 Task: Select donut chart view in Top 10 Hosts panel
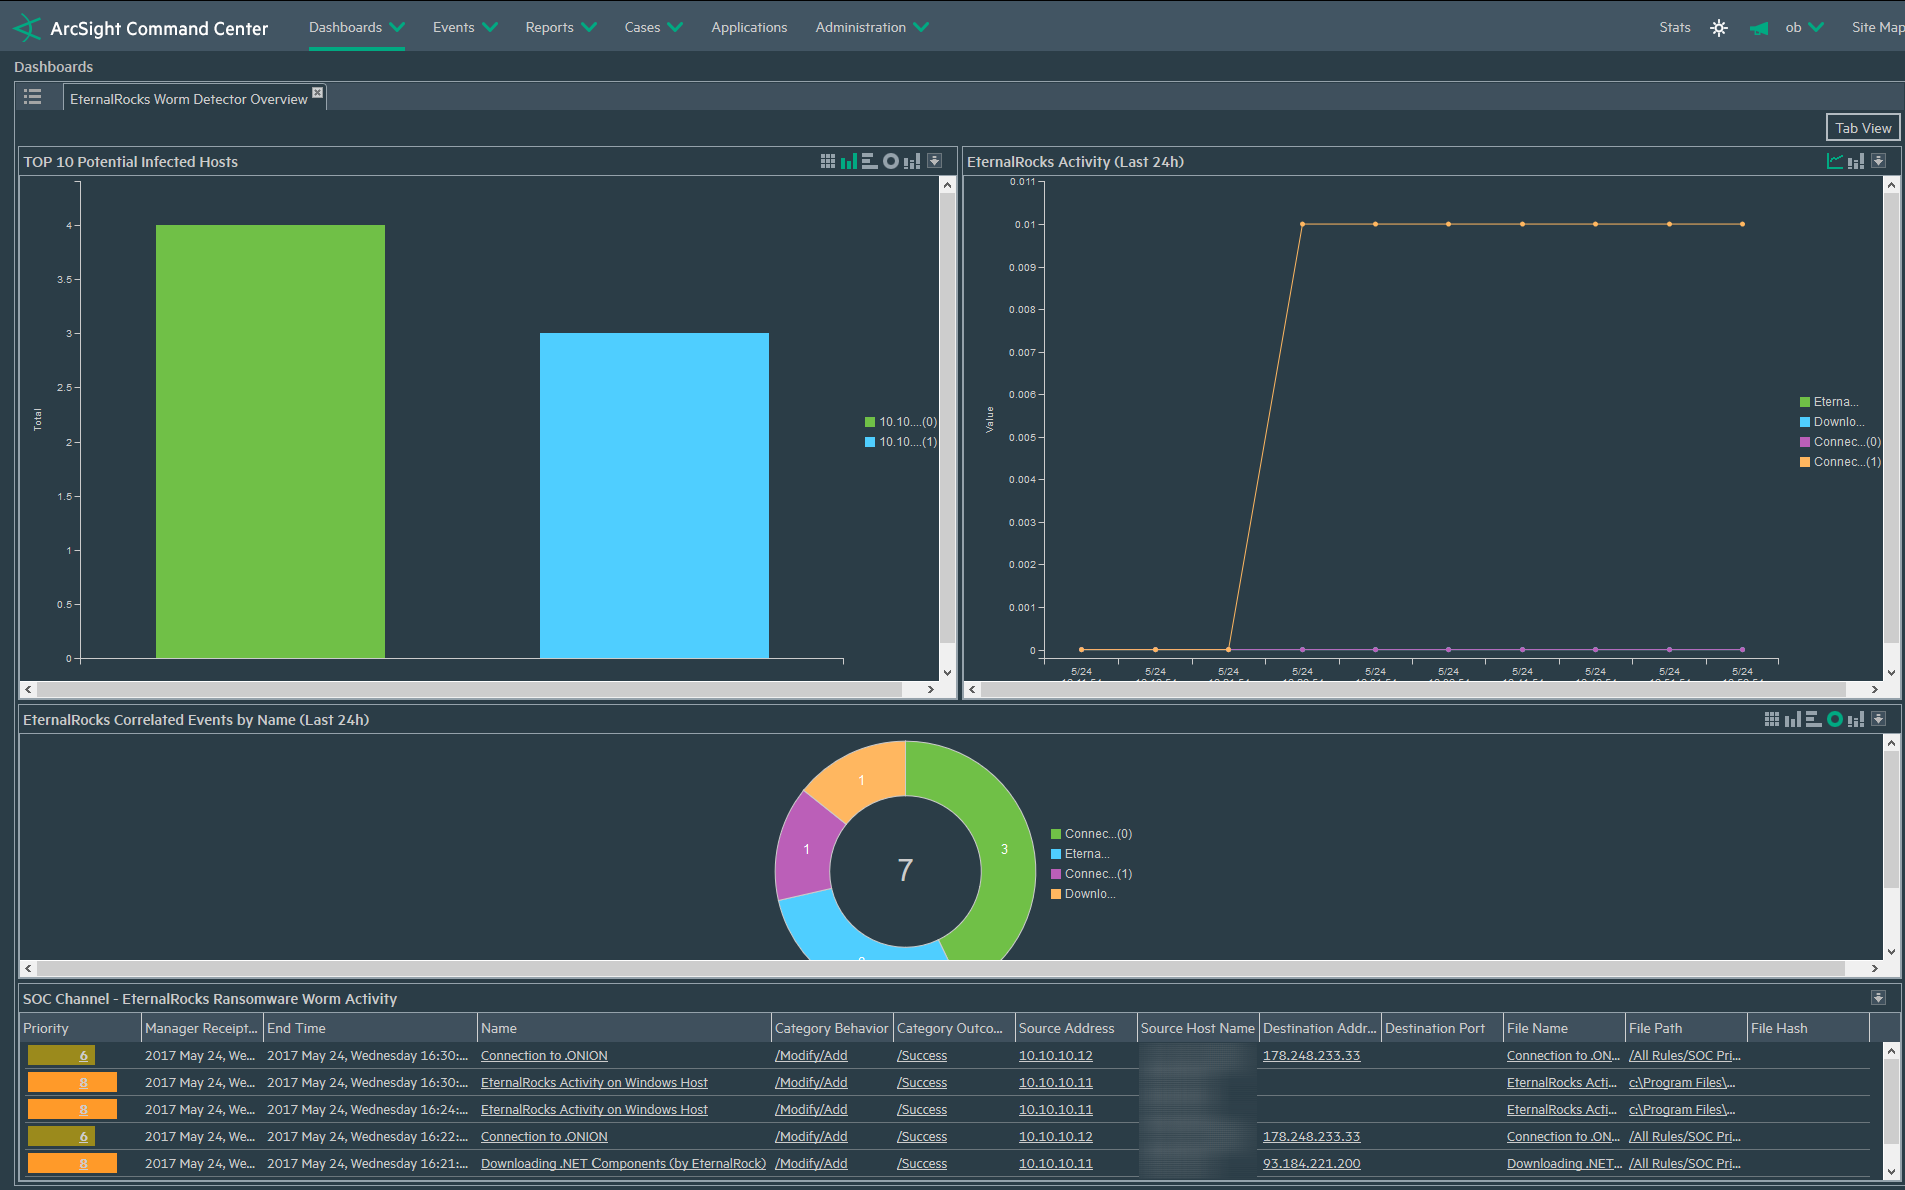pos(890,161)
